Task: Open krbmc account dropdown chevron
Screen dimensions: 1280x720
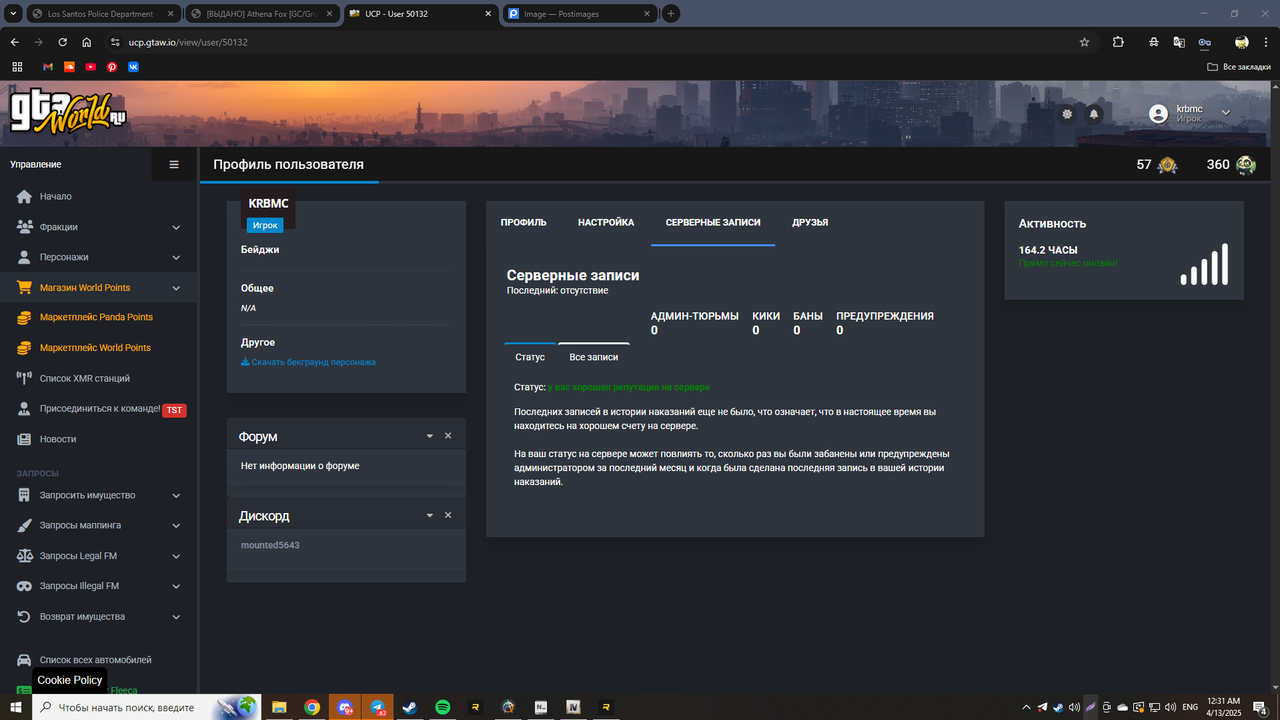Action: (x=1226, y=113)
